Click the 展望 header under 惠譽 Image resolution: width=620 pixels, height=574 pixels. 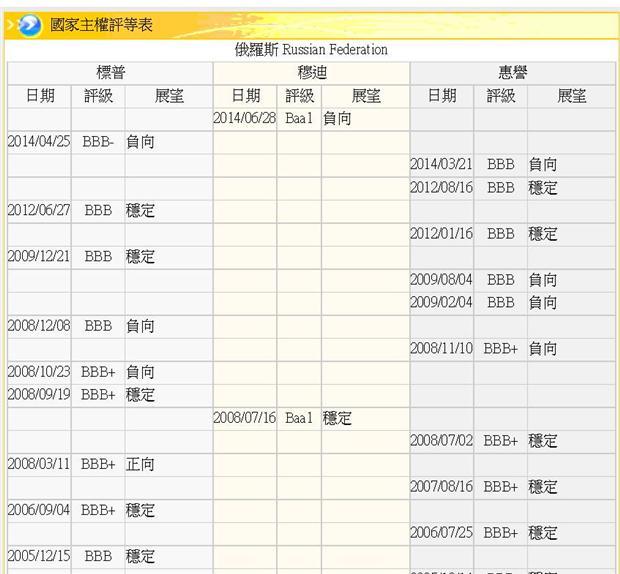[571, 96]
